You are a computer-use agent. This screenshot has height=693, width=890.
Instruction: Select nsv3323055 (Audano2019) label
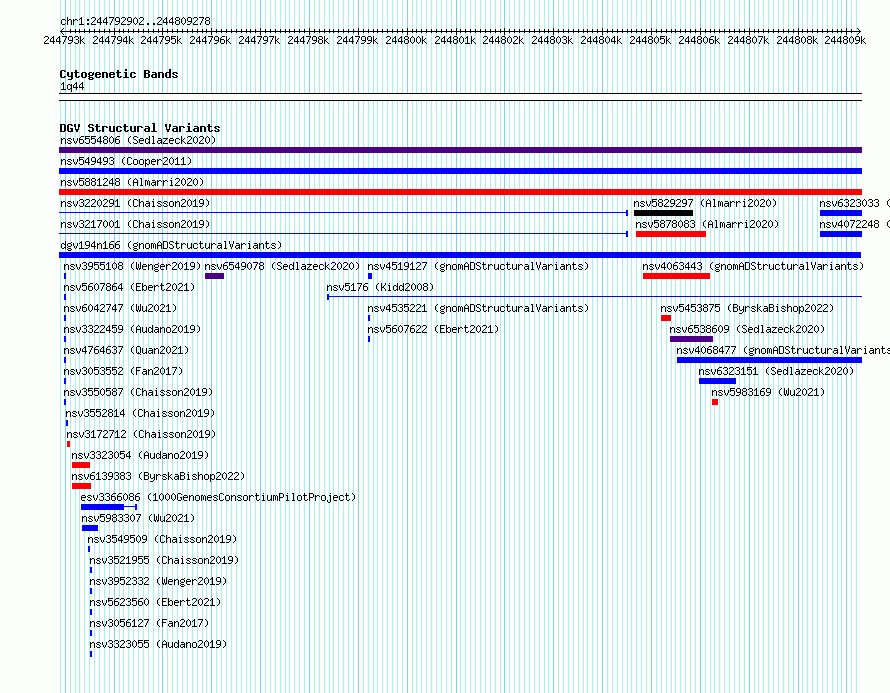coord(158,644)
